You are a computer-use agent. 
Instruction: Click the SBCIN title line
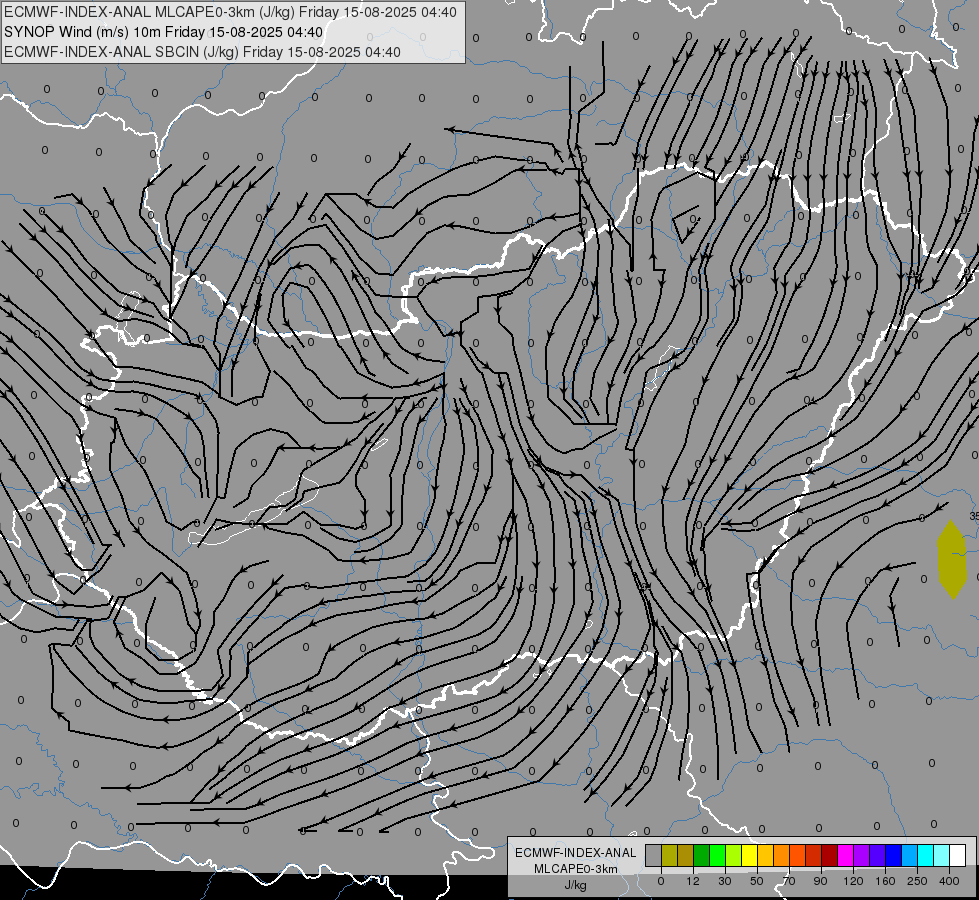pos(202,52)
